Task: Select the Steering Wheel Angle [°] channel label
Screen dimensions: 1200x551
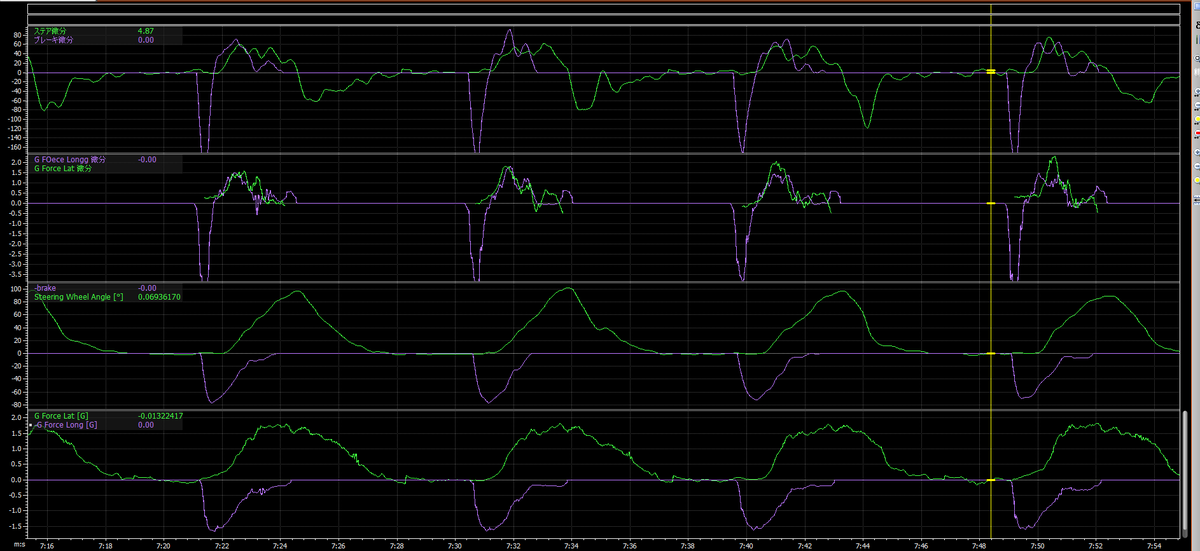Action: coord(77,297)
